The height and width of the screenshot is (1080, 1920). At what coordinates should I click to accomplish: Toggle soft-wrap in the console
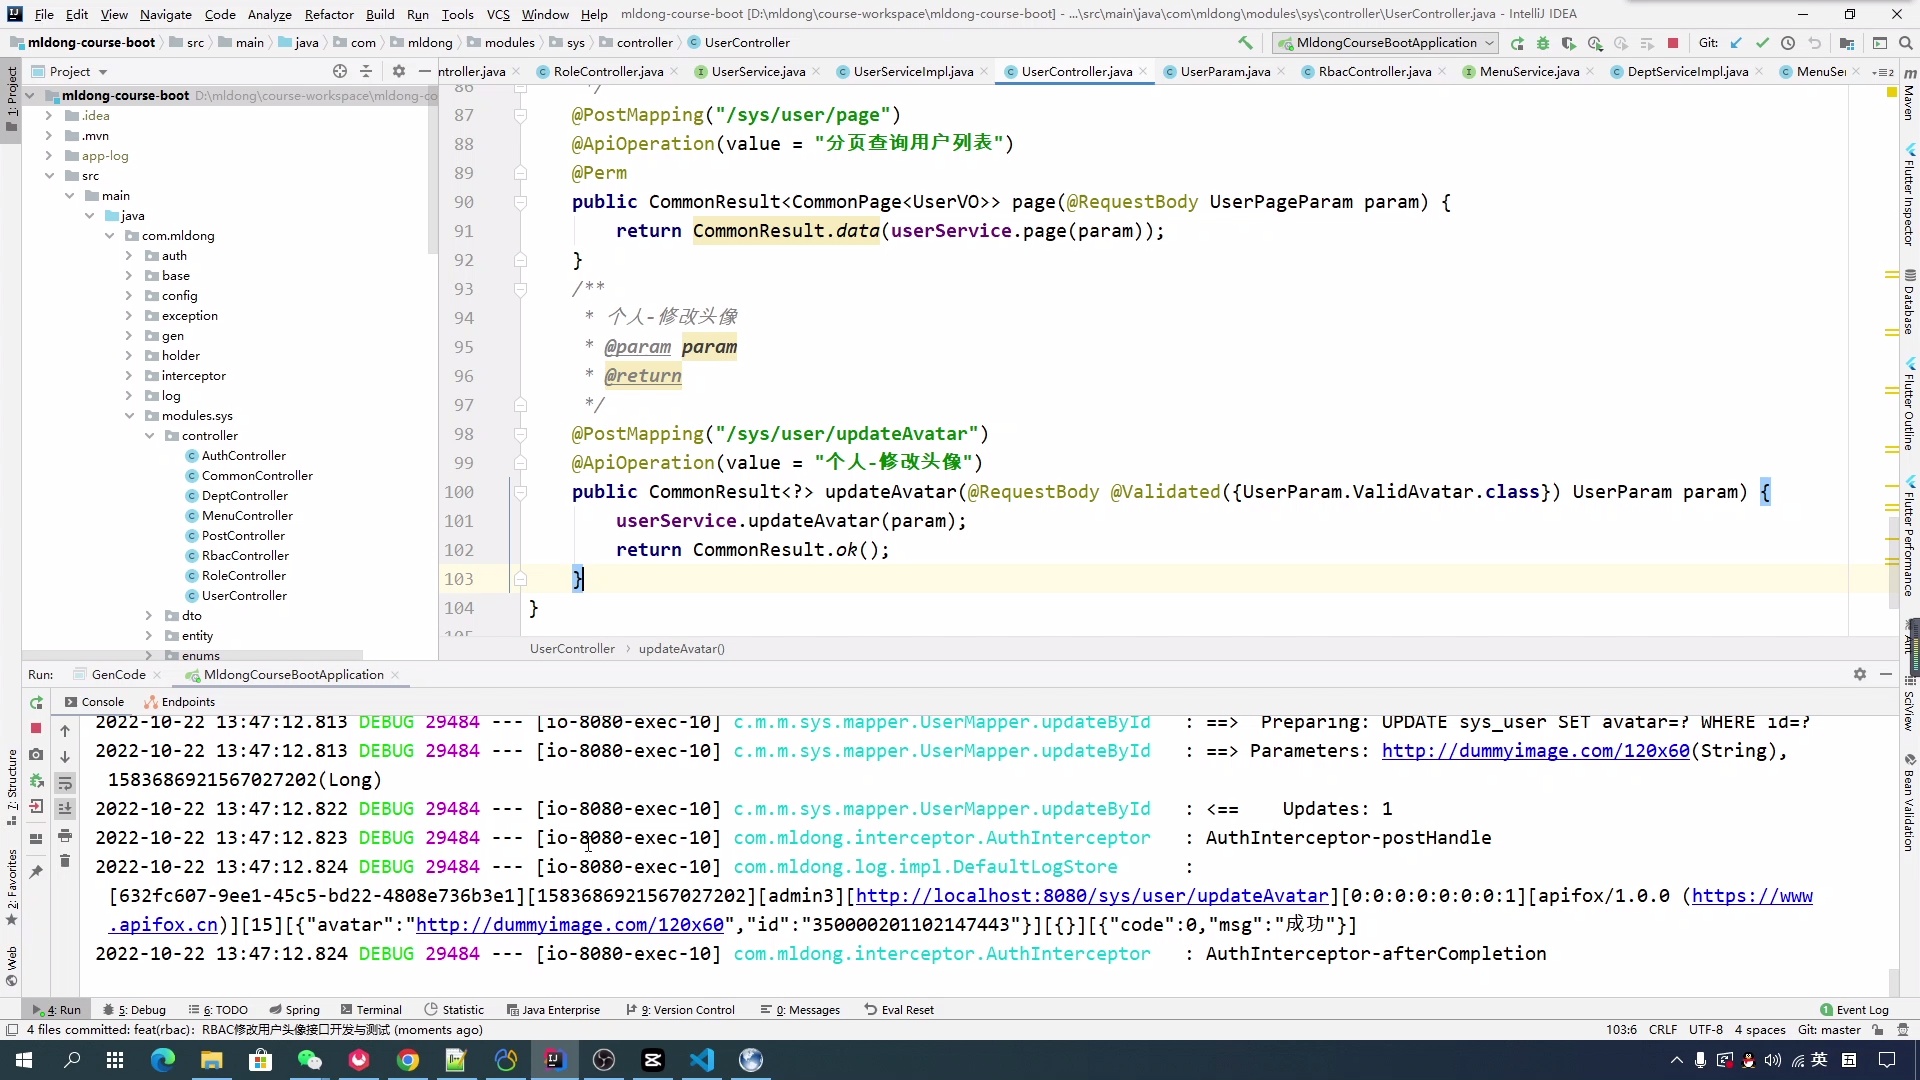tap(65, 783)
